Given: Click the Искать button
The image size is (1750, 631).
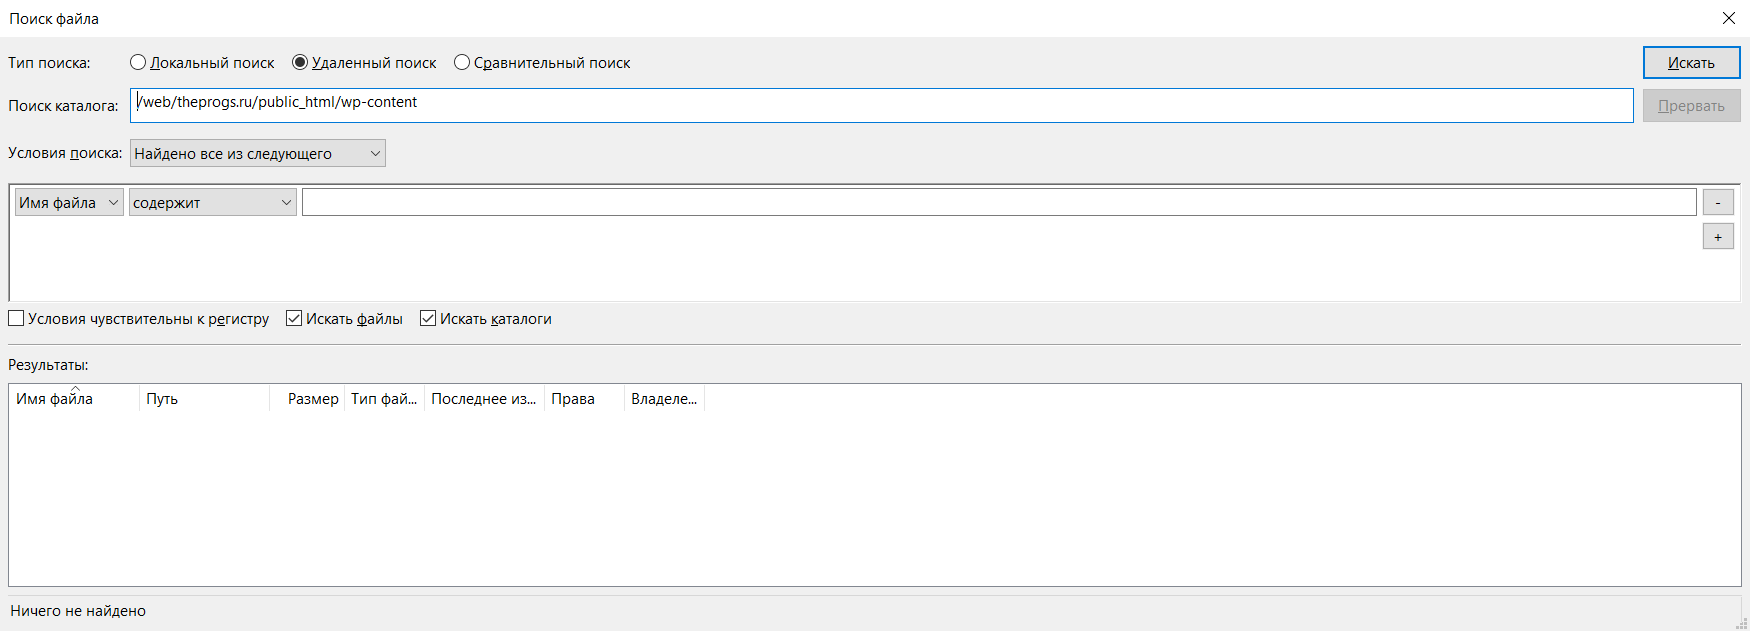Looking at the screenshot, I should tap(1691, 62).
